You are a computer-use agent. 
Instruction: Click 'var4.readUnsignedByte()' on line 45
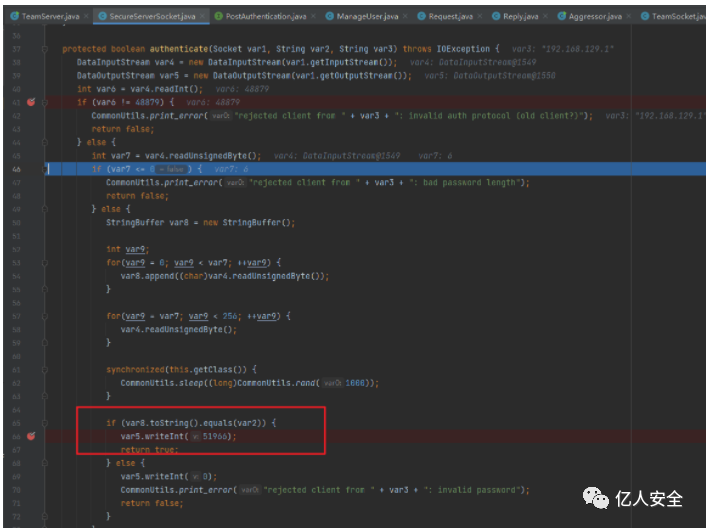point(203,156)
